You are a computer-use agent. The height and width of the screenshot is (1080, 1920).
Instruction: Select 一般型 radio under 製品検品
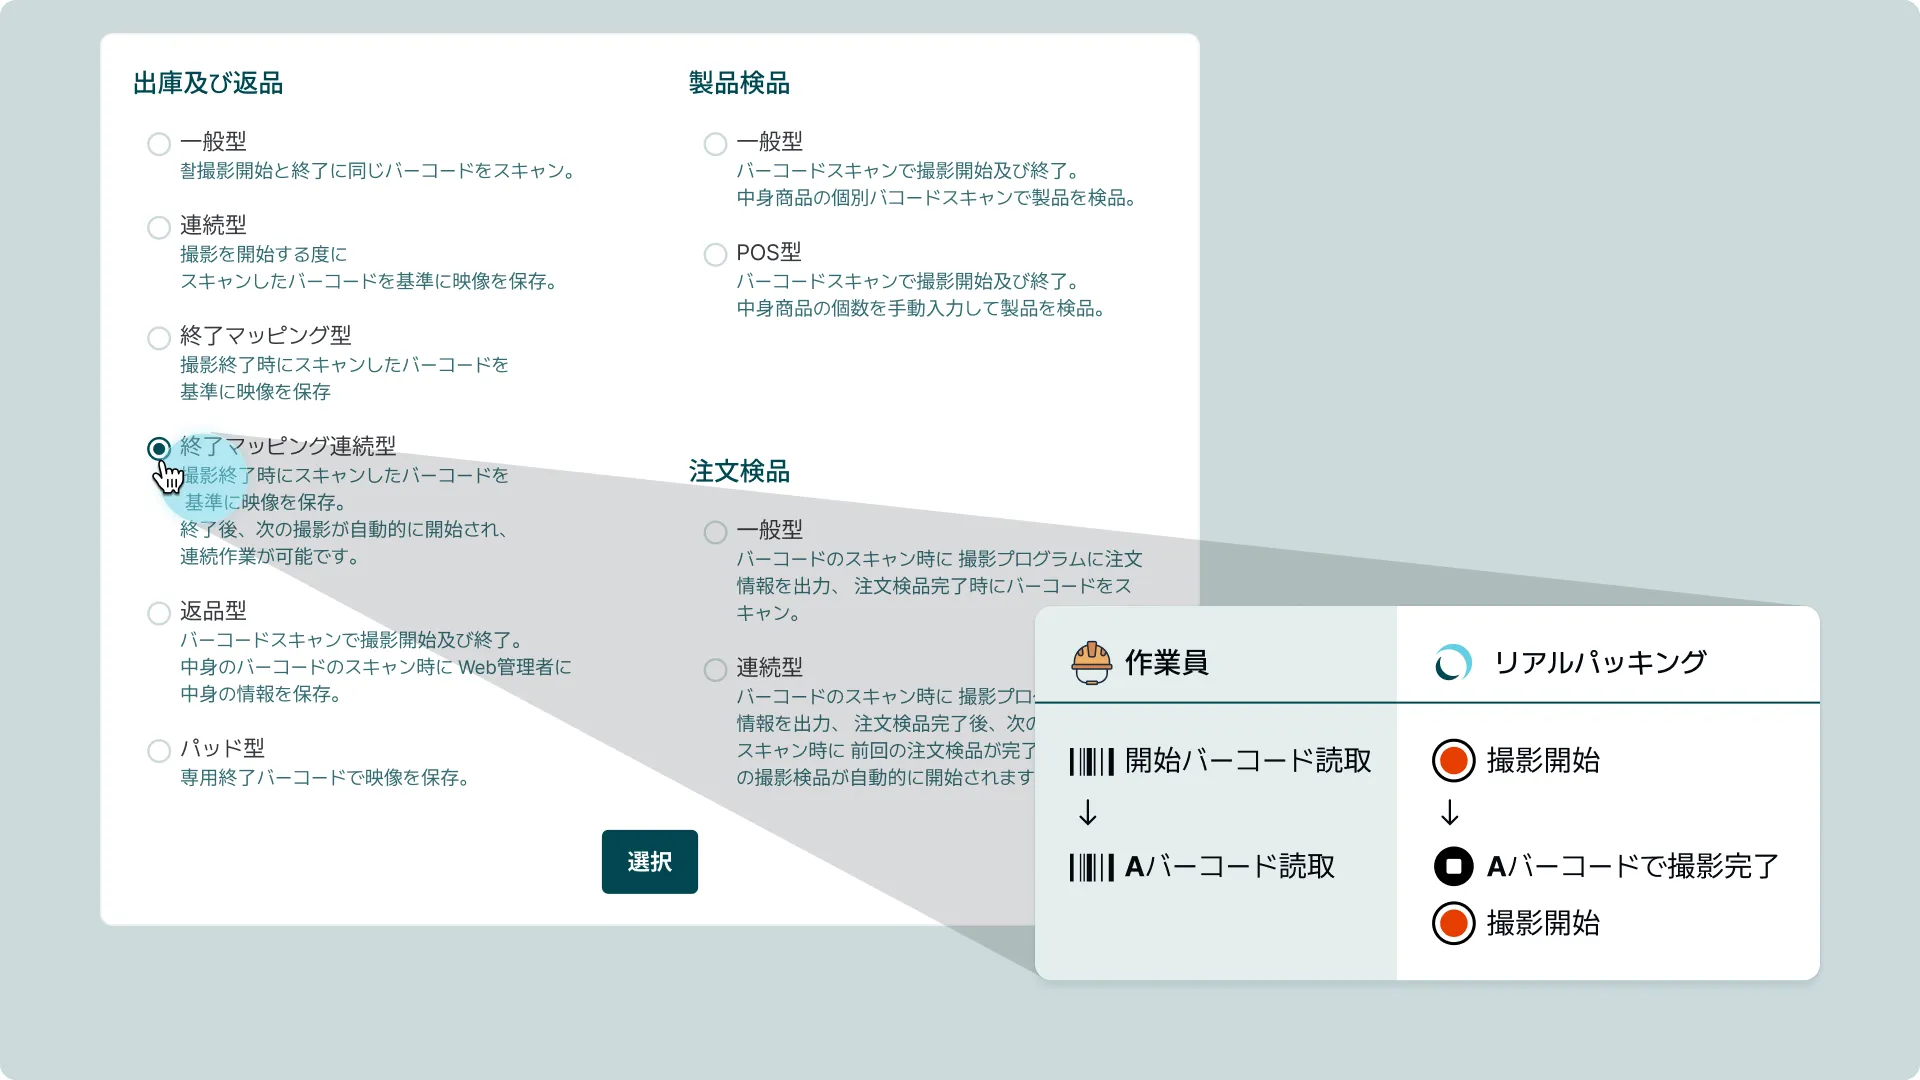(715, 144)
